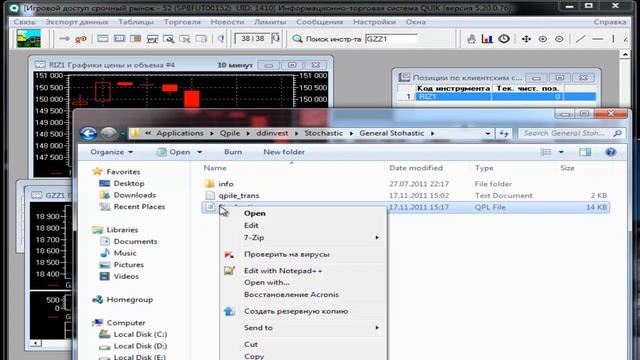The height and width of the screenshot is (360, 640).
Task: Click QUIK workspace scrollbar up arrow
Action: [625, 54]
